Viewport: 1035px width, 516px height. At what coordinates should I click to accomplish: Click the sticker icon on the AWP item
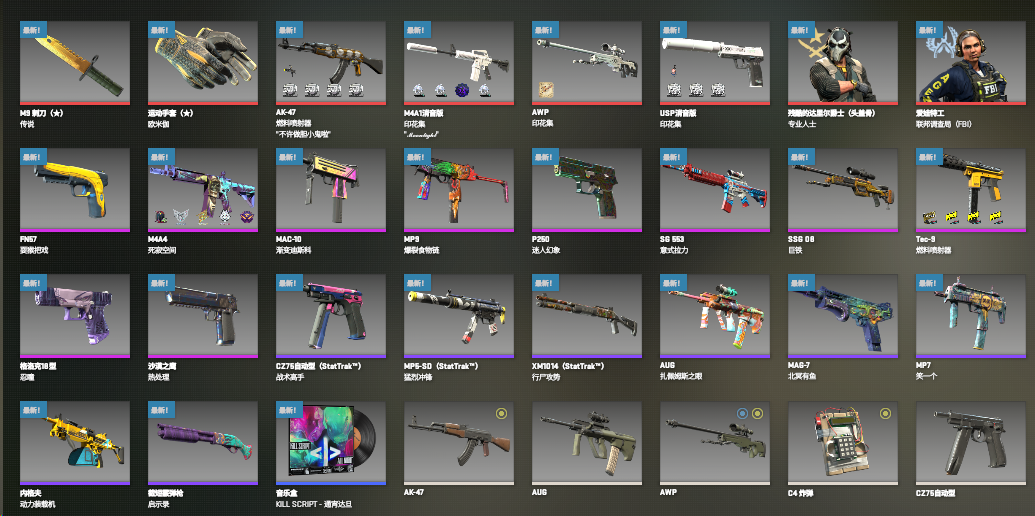545,90
